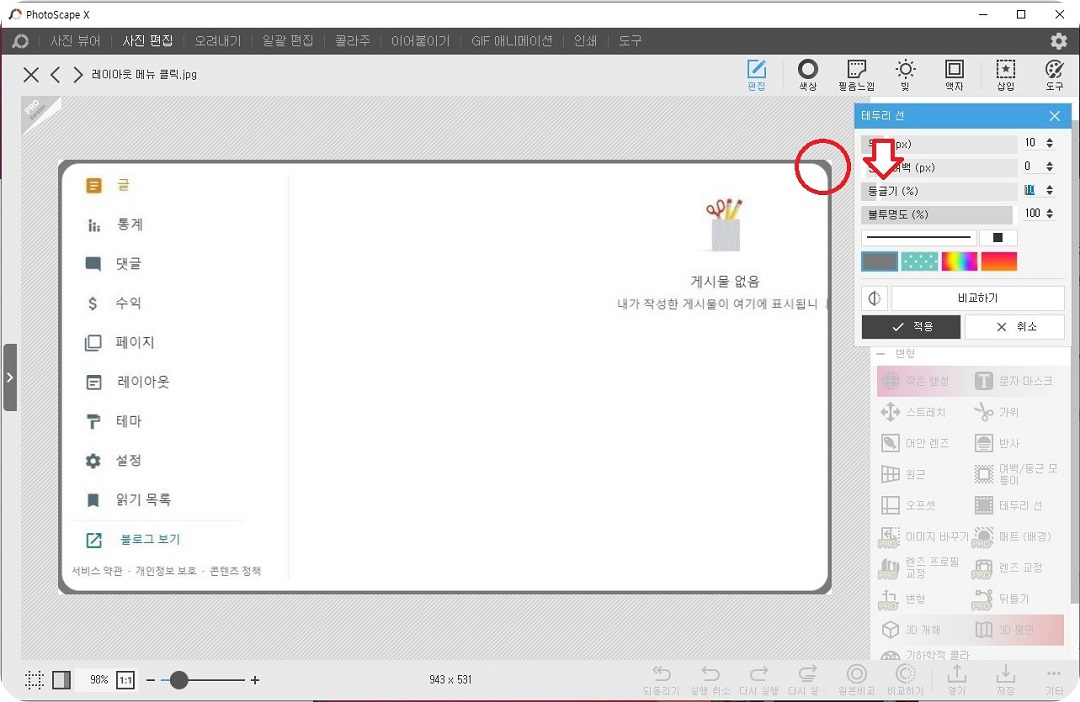Close the current photo with the X icon

(x=31, y=74)
